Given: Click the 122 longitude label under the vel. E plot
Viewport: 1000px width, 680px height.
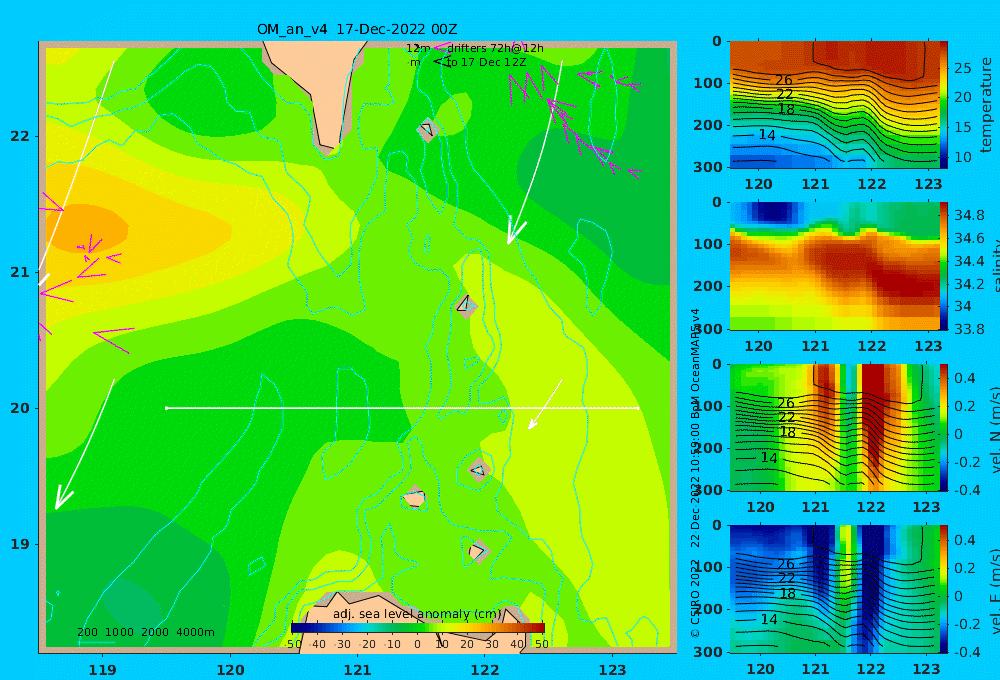Looking at the screenshot, I should point(871,669).
